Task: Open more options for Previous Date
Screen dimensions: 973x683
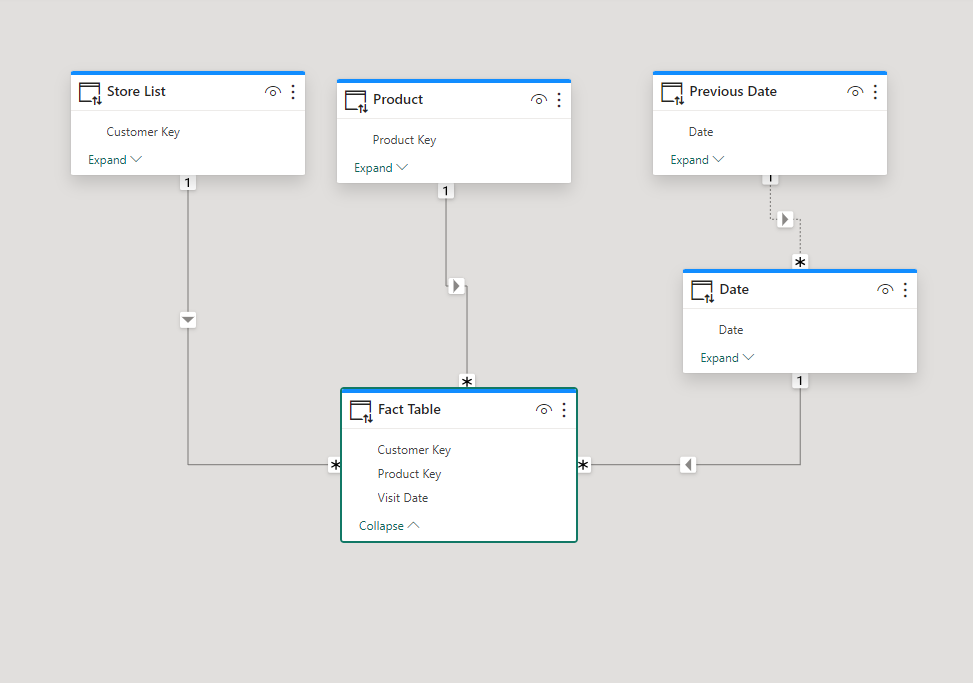Action: (875, 92)
